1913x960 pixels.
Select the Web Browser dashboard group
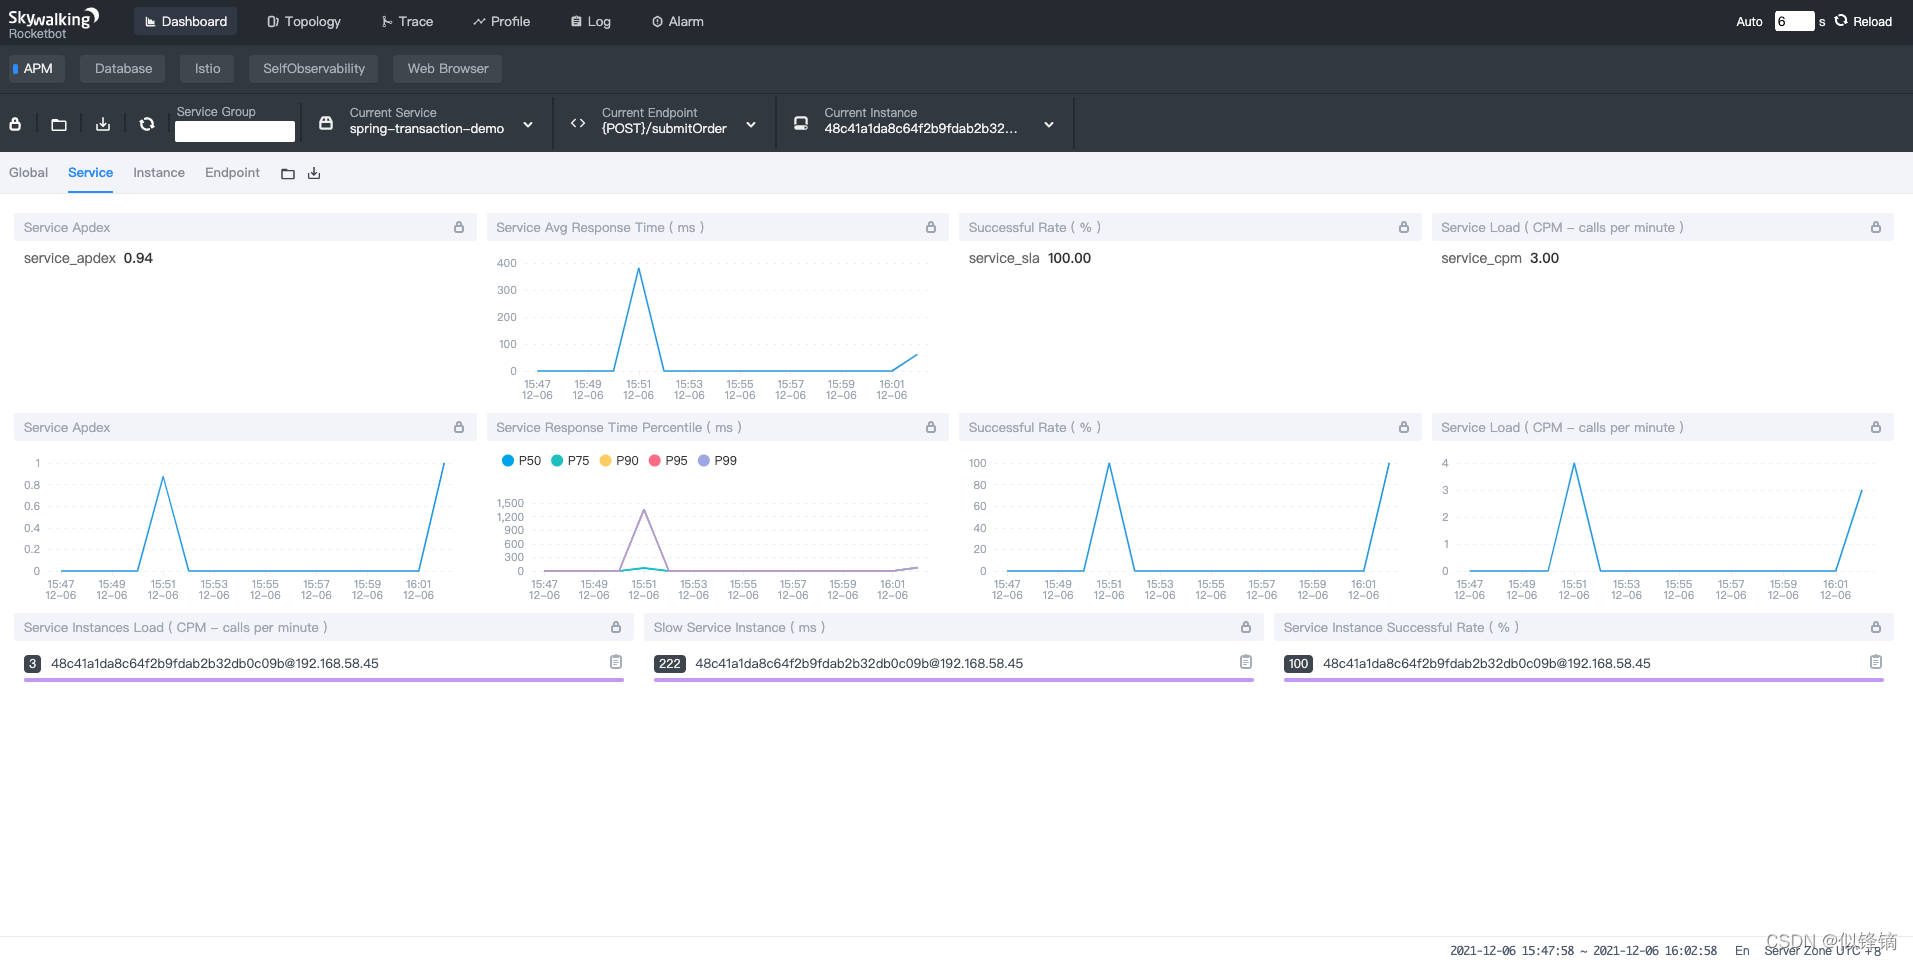pyautogui.click(x=448, y=68)
